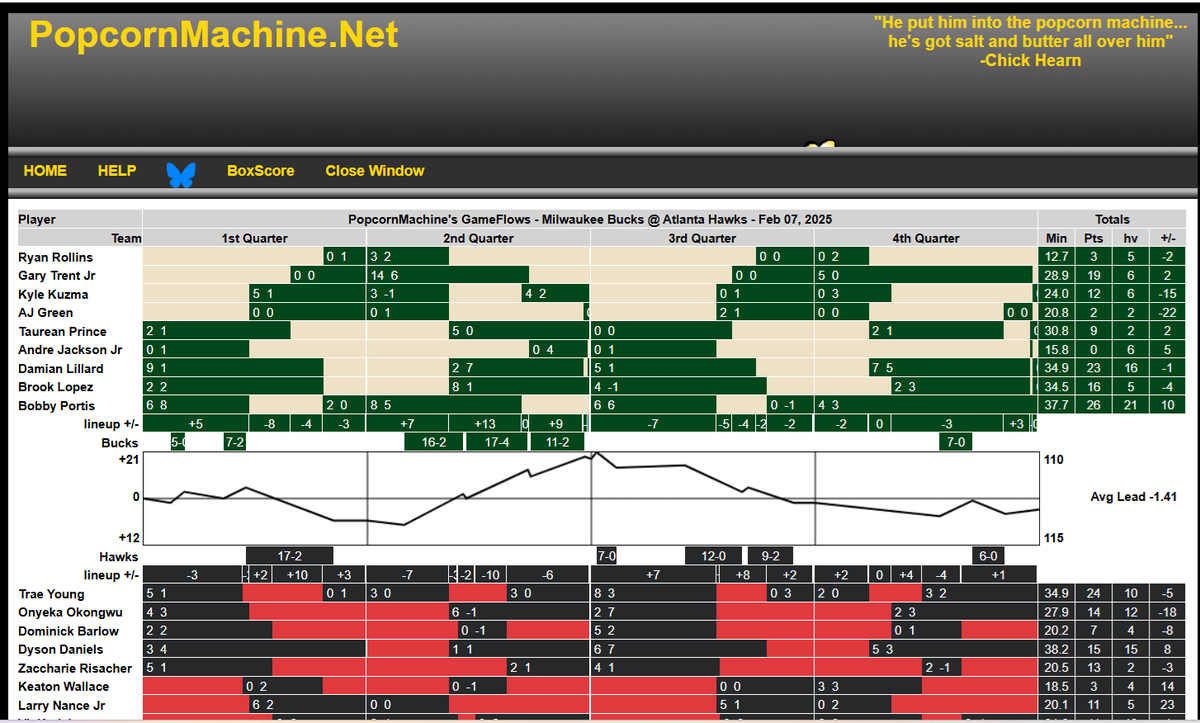This screenshot has height=723, width=1200.
Task: Click Bucks lineup +13 segment
Action: coord(485,424)
